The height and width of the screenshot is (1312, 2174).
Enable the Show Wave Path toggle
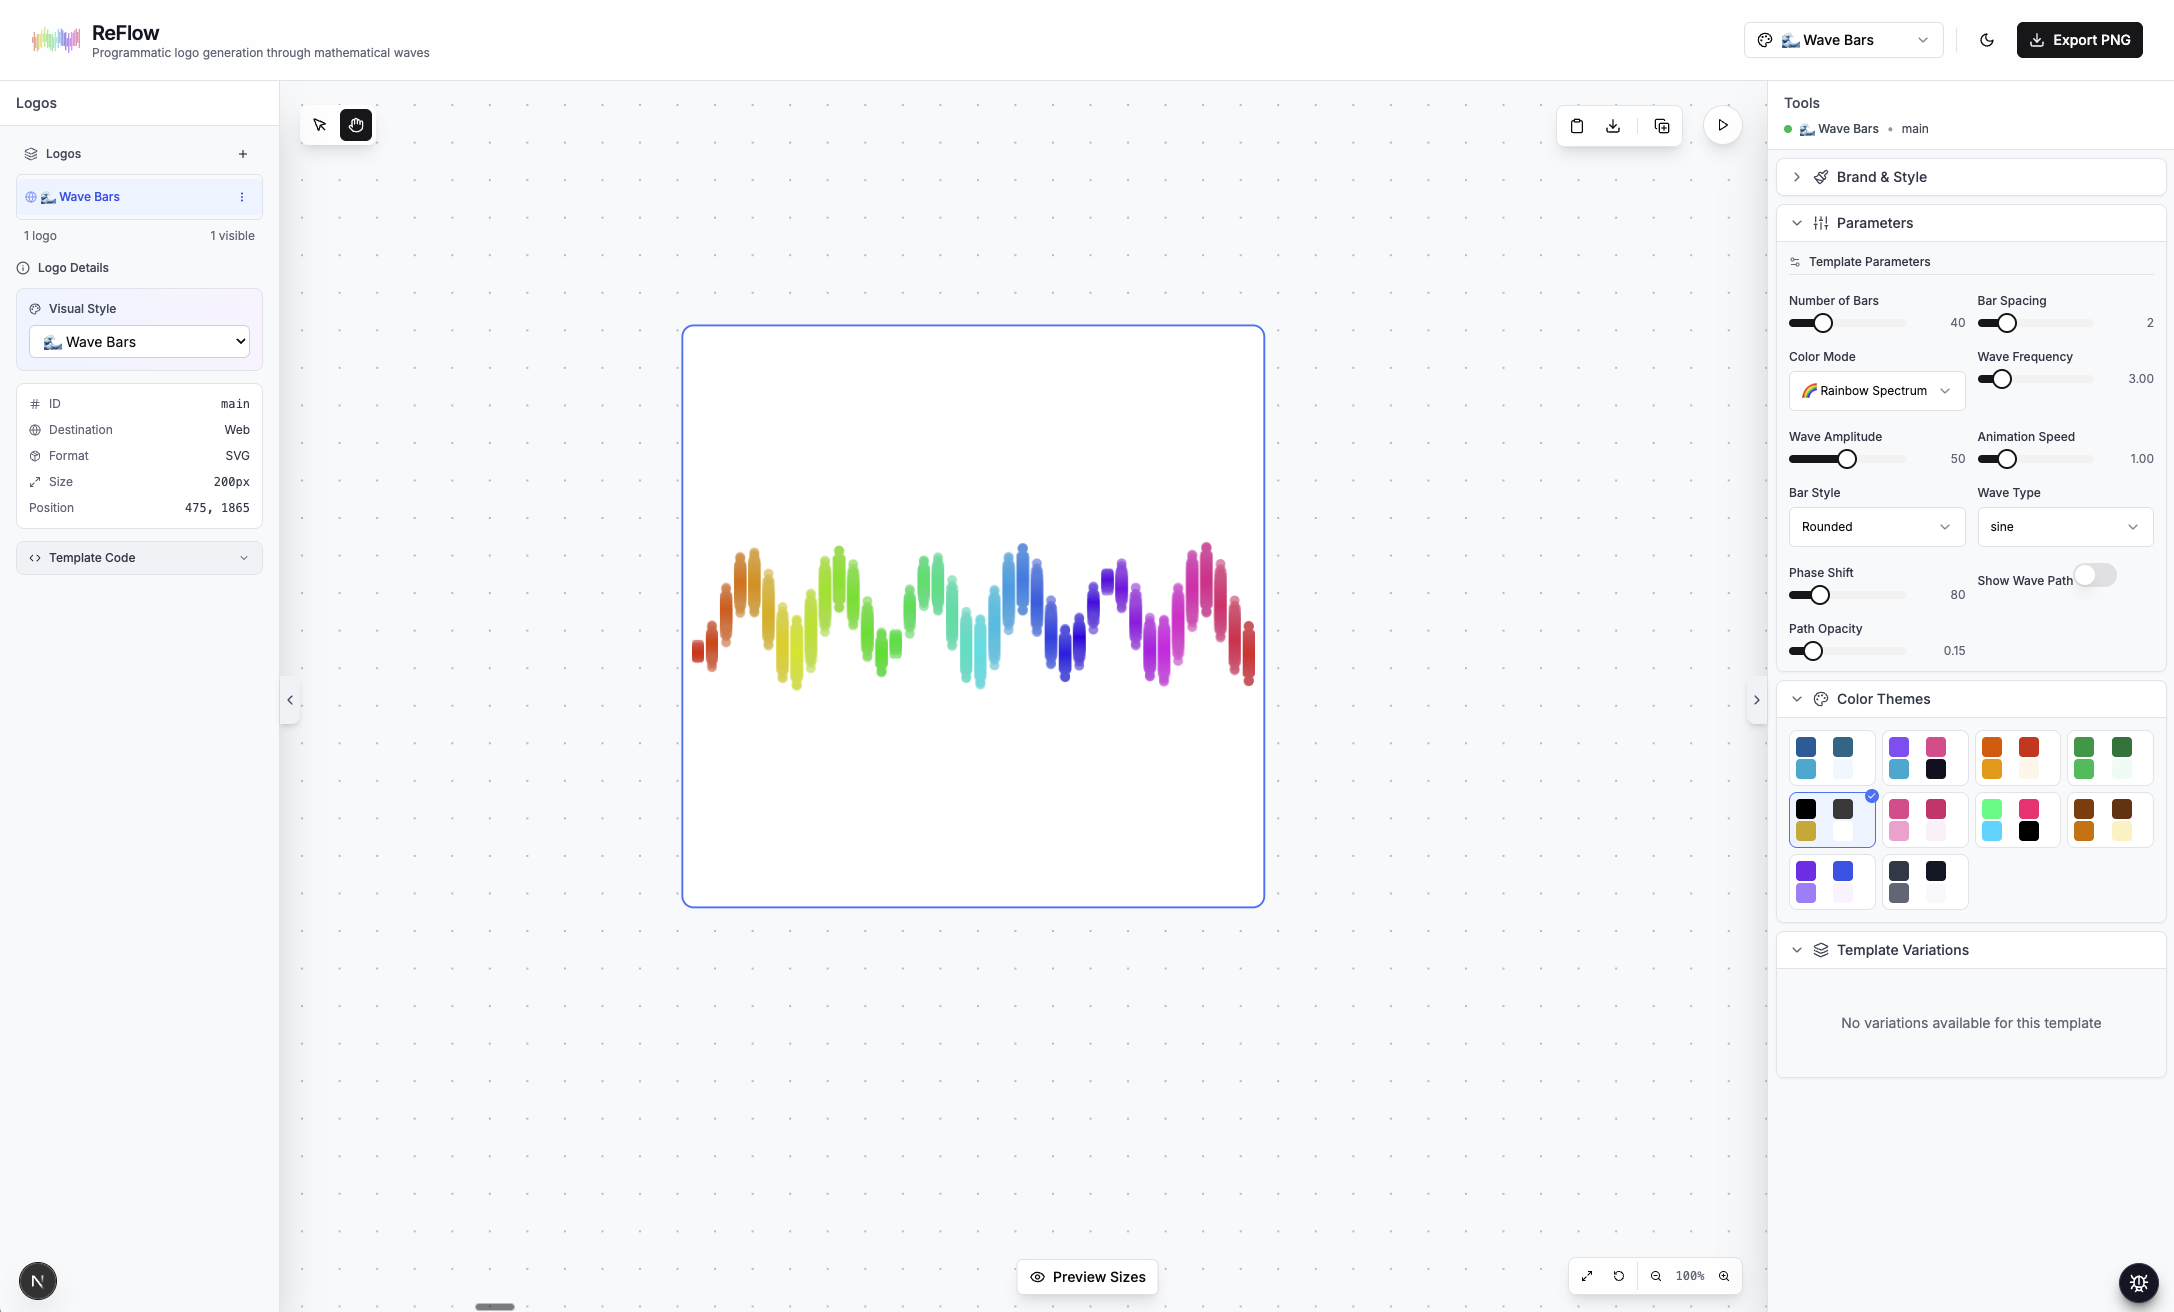pos(2094,575)
